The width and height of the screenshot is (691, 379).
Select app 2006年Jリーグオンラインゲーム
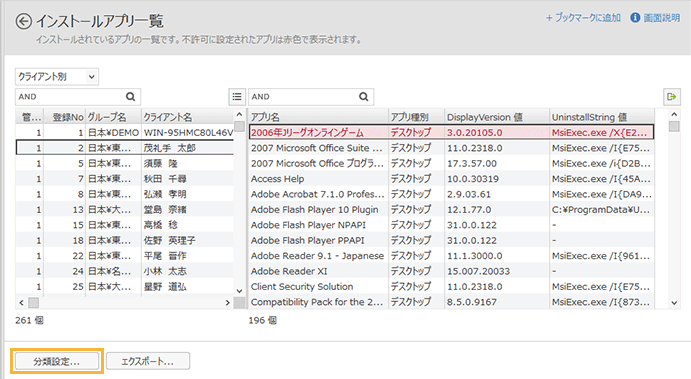pyautogui.click(x=451, y=132)
